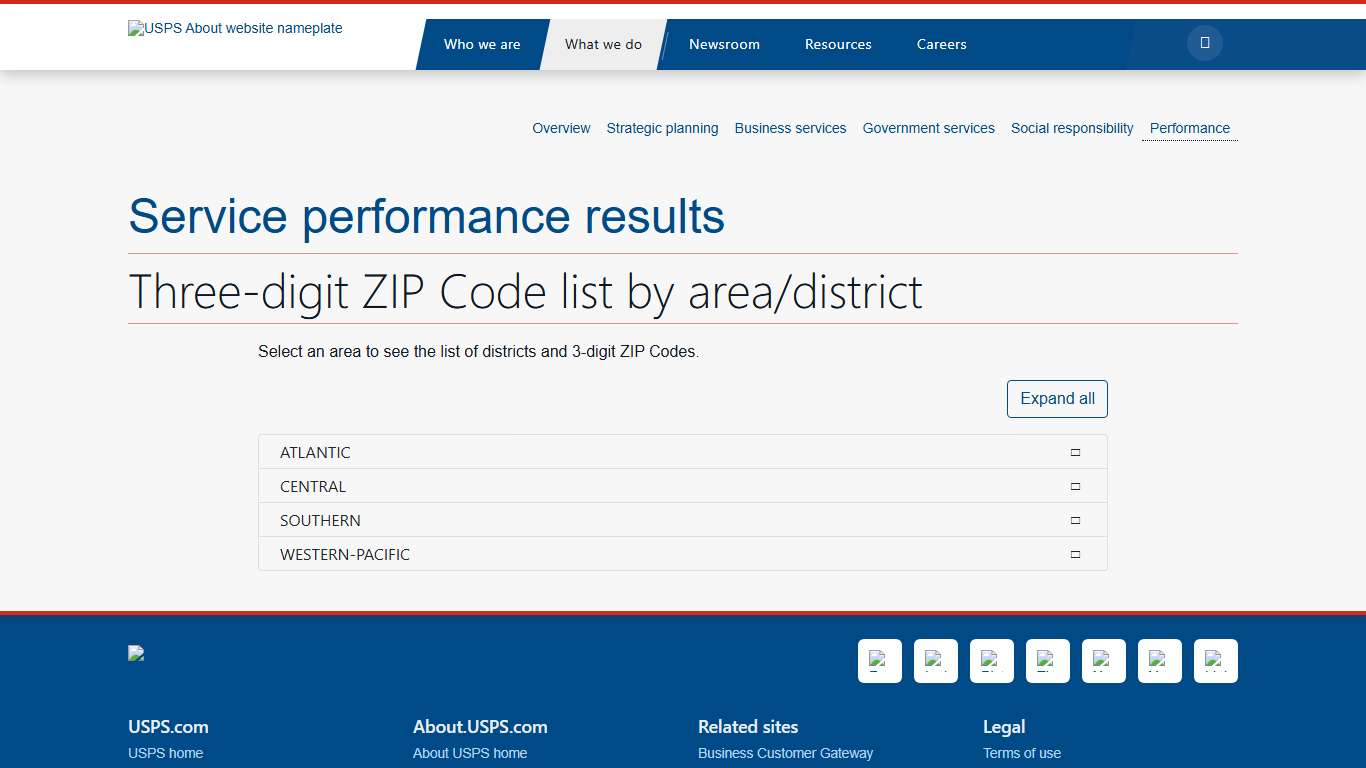Open the search icon in the navigation bar
1366x768 pixels.
point(1204,43)
